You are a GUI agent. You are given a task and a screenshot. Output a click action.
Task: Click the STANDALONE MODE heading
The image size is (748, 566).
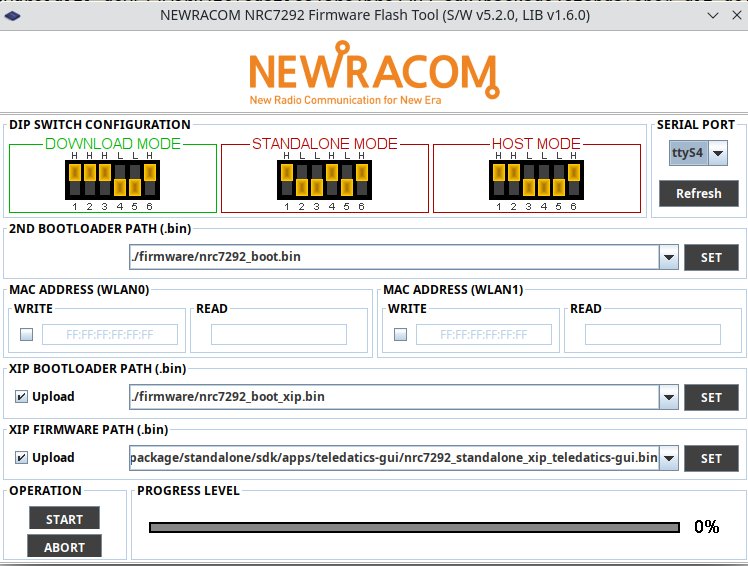[x=324, y=144]
